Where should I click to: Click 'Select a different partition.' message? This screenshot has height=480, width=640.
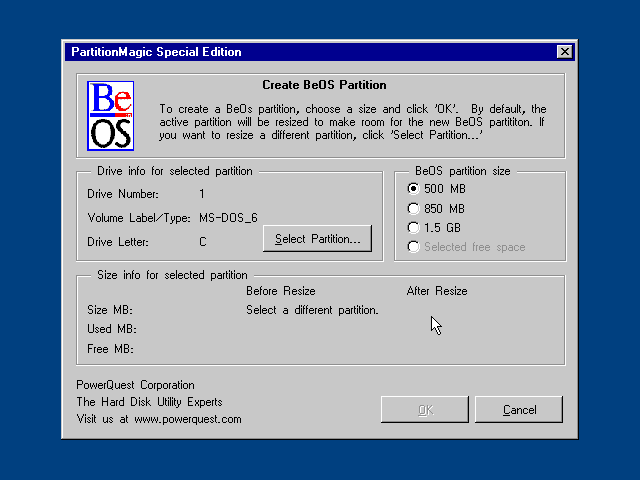click(312, 310)
